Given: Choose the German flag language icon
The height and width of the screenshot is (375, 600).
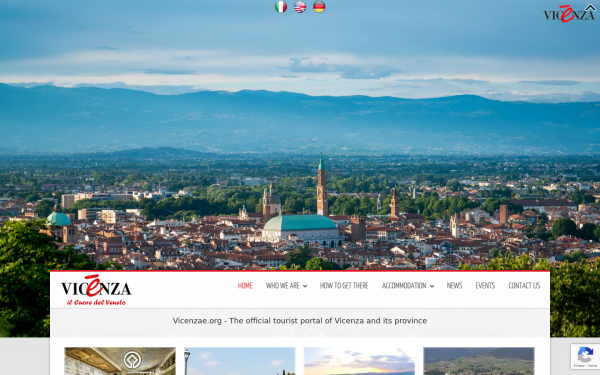Looking at the screenshot, I should (319, 7).
